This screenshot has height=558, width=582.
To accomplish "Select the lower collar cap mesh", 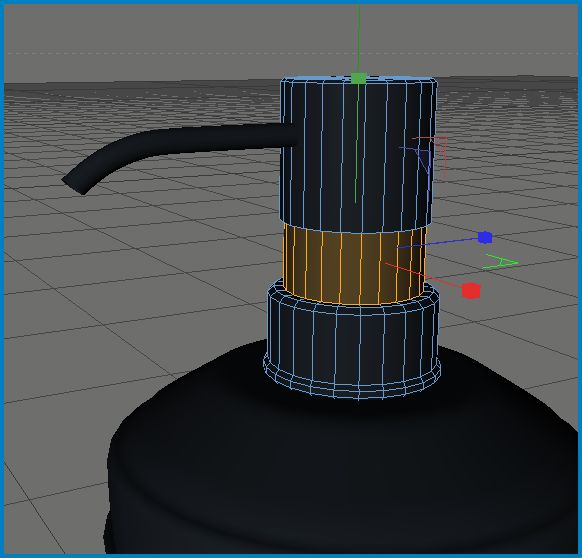I will (352, 340).
